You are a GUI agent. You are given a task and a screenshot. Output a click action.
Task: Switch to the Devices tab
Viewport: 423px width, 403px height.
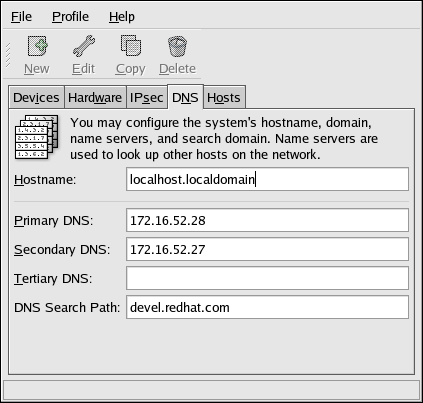[x=36, y=98]
